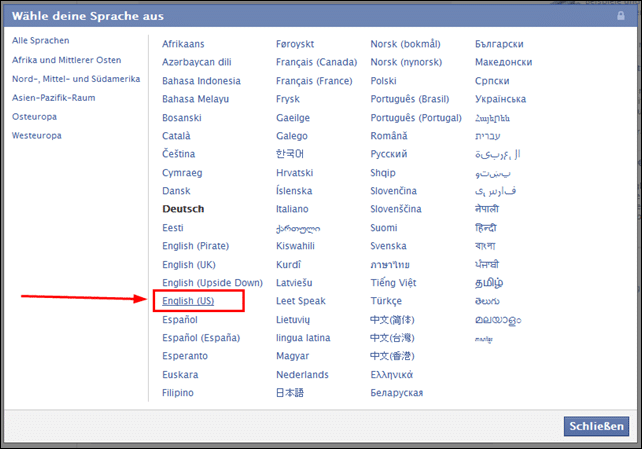This screenshot has width=642, height=449.
Task: Choose Italiano language
Action: click(x=292, y=209)
